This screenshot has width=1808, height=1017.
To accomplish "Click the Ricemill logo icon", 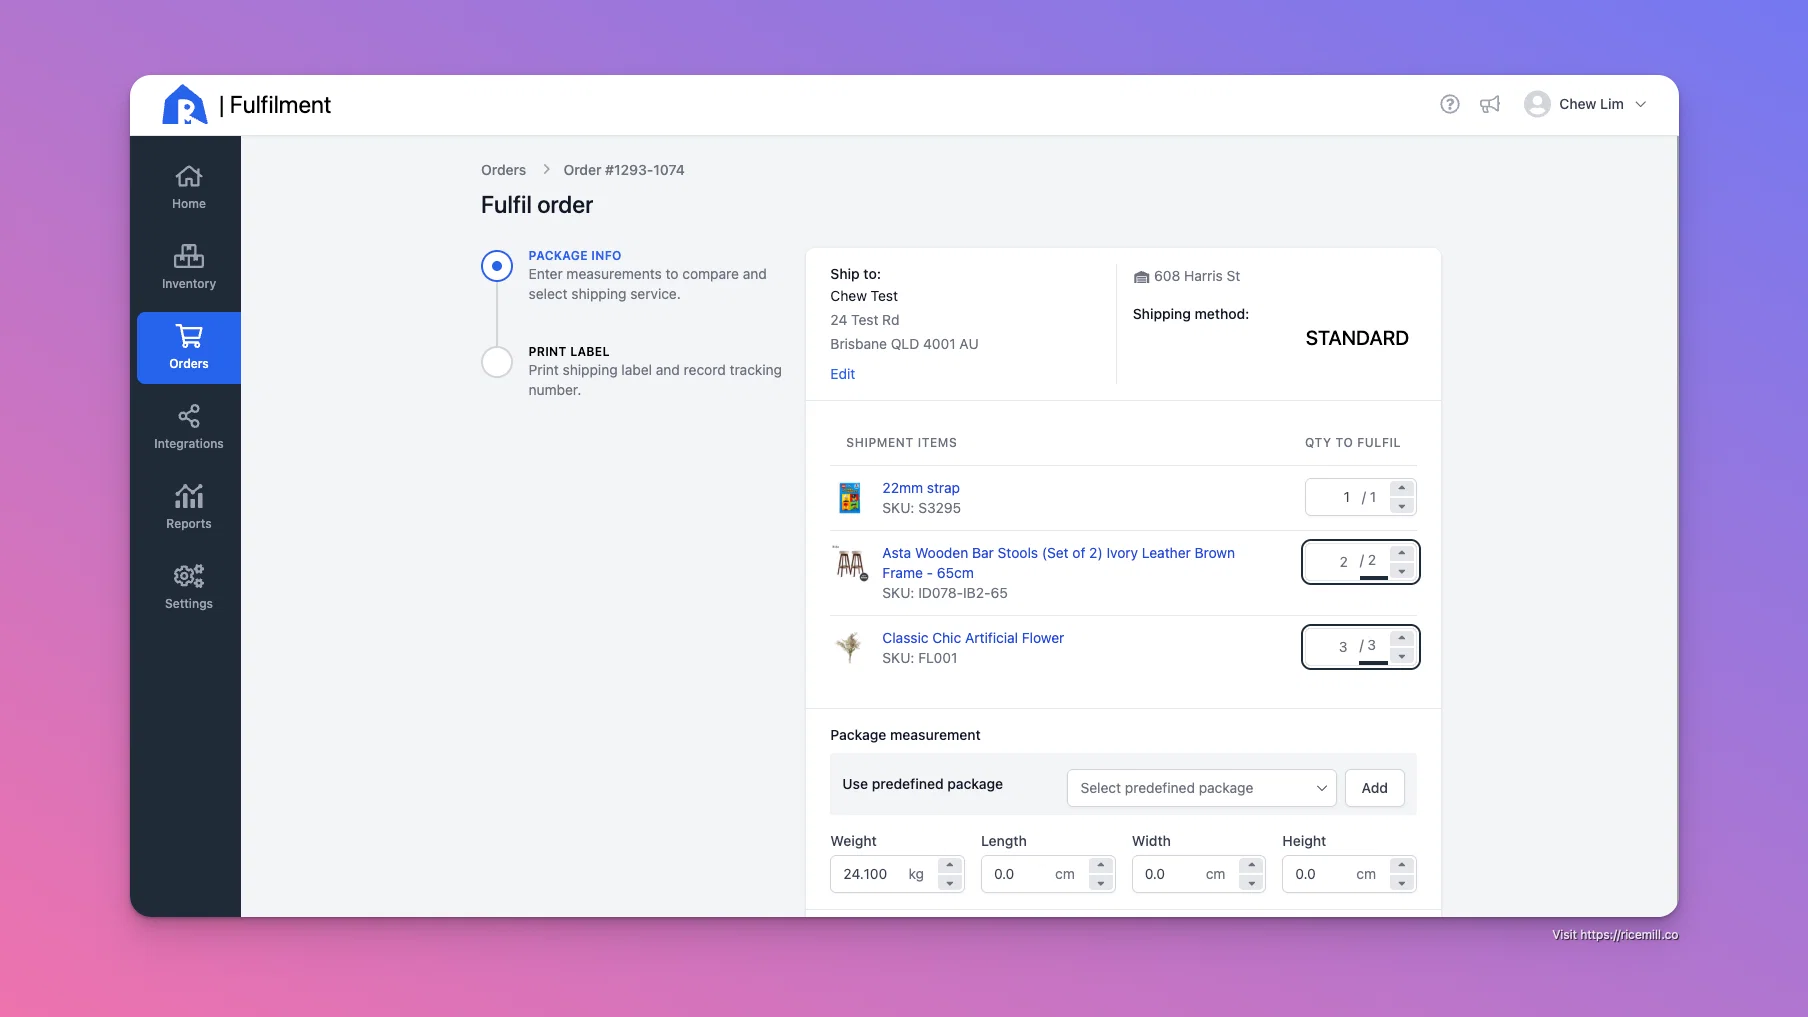I will (x=184, y=105).
